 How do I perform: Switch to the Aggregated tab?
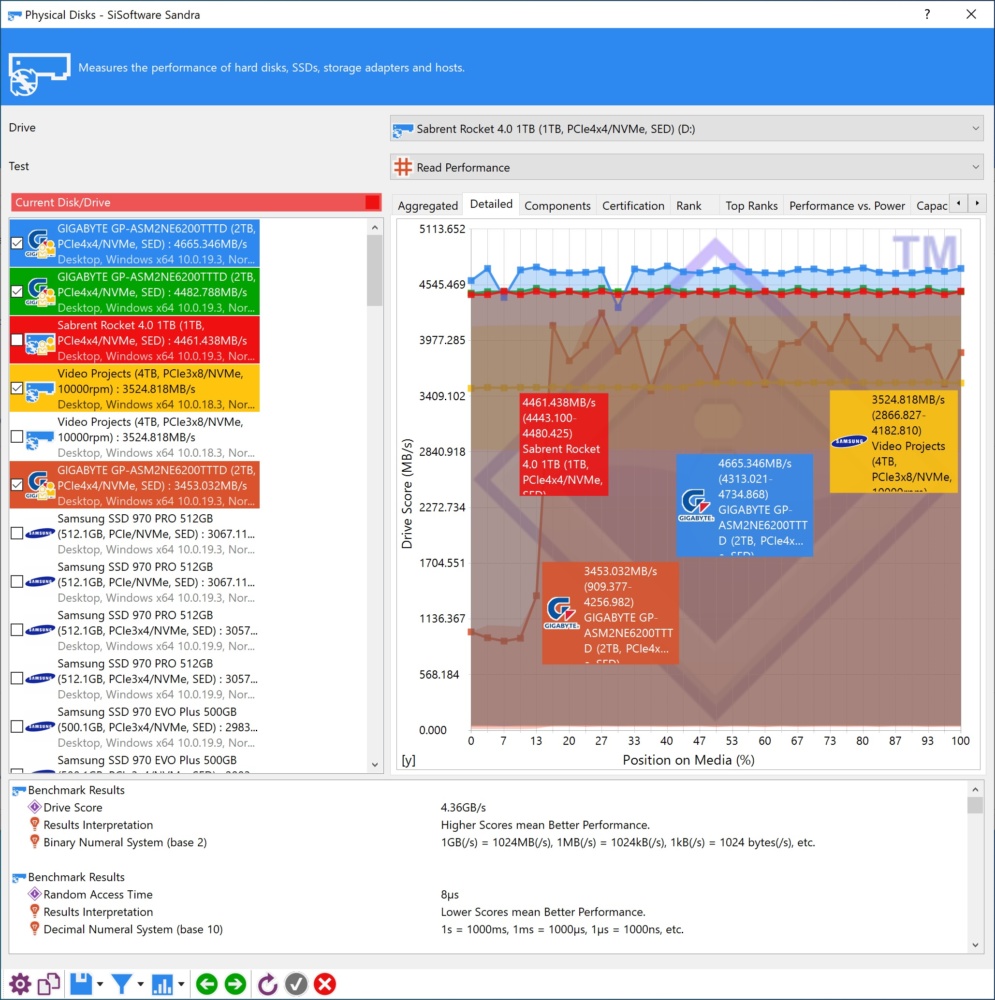427,205
